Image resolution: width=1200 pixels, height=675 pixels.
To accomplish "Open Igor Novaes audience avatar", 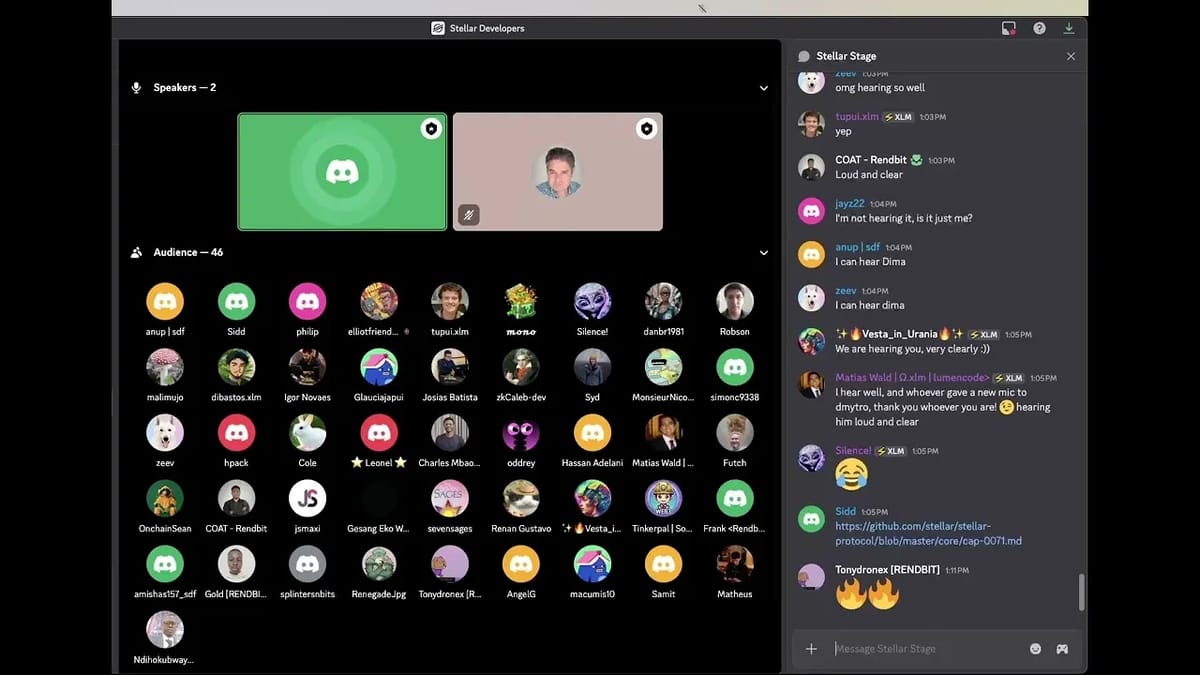I will 307,367.
